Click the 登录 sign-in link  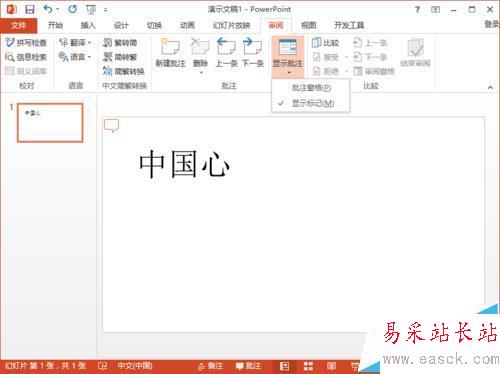(x=492, y=24)
